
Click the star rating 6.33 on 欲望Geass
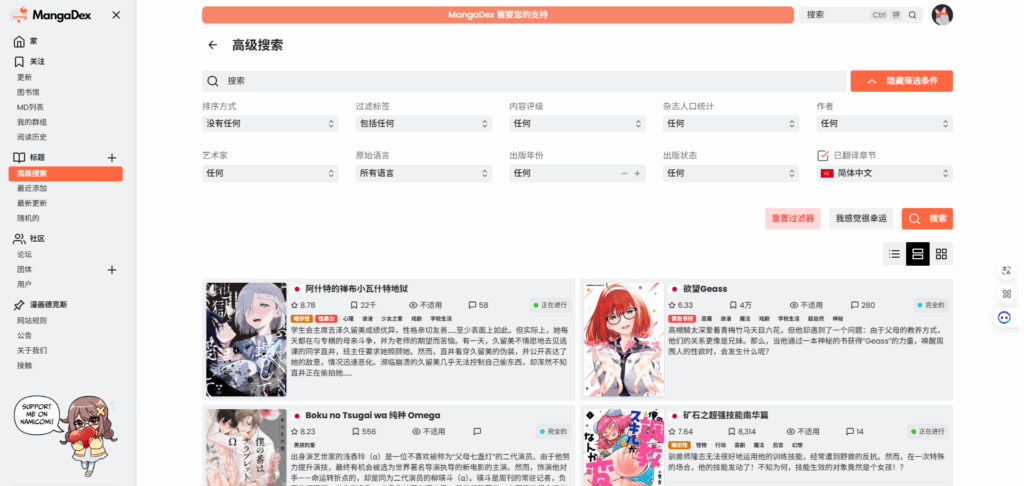click(x=680, y=305)
